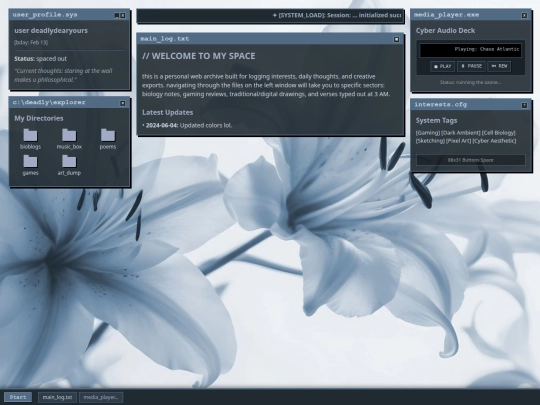Pause the Cyber Audio Deck track
This screenshot has width=540, height=405.
click(471, 66)
